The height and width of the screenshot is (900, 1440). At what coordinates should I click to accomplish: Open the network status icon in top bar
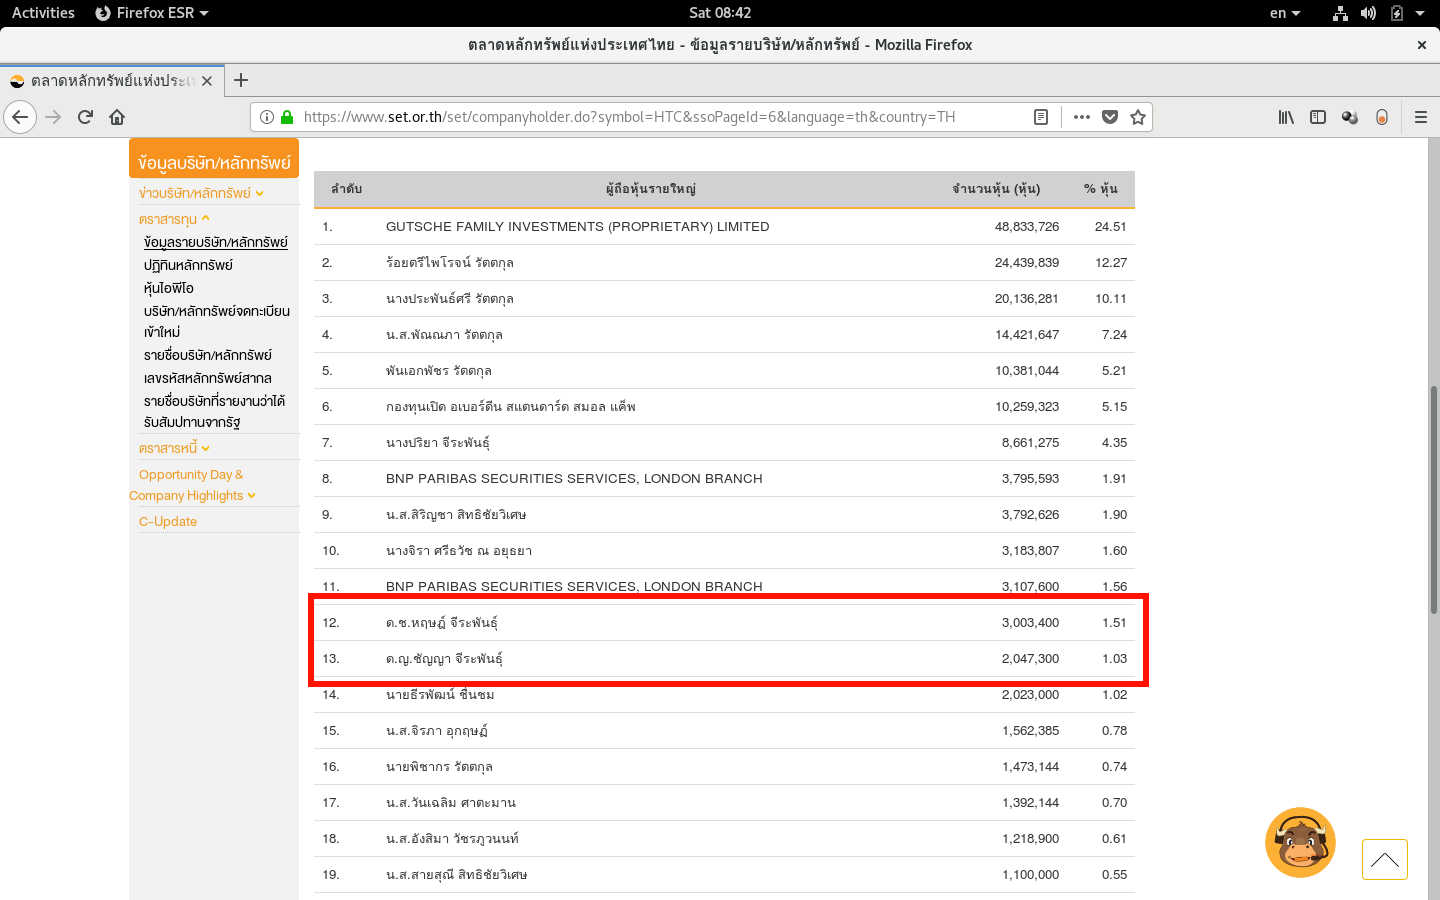click(1340, 13)
